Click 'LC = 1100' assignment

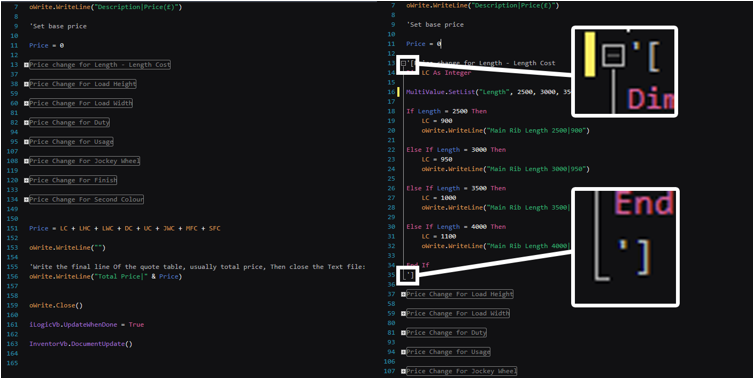tap(439, 236)
